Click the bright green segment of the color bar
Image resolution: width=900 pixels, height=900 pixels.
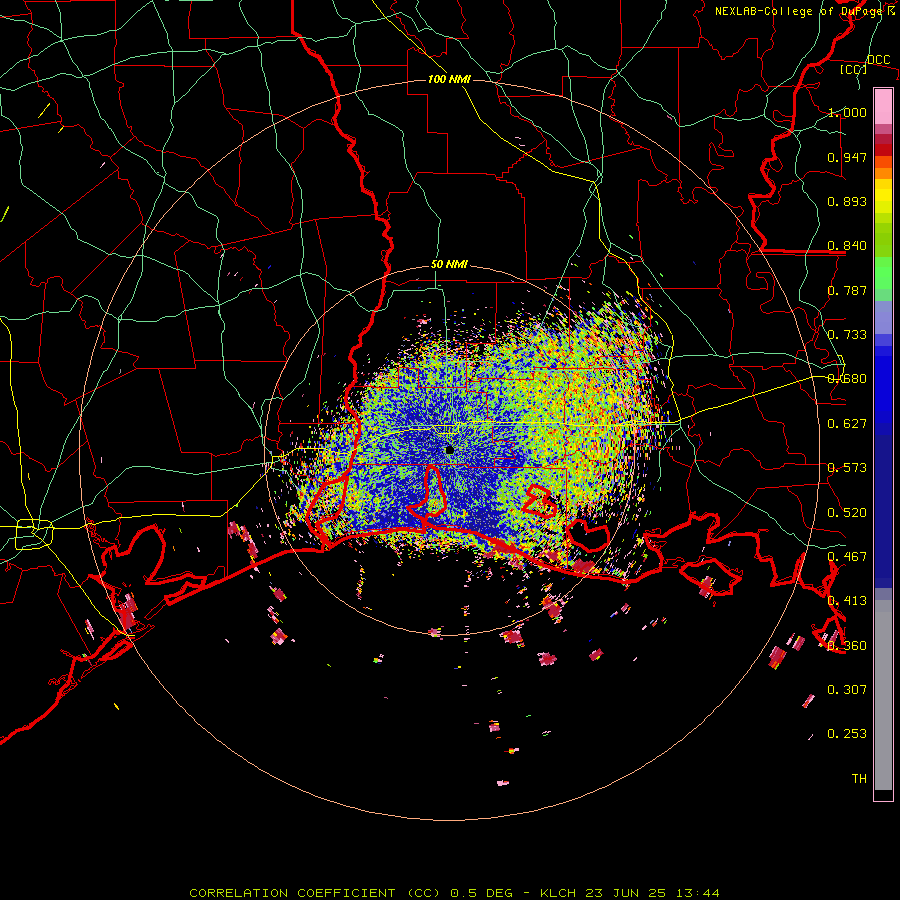pyautogui.click(x=883, y=273)
